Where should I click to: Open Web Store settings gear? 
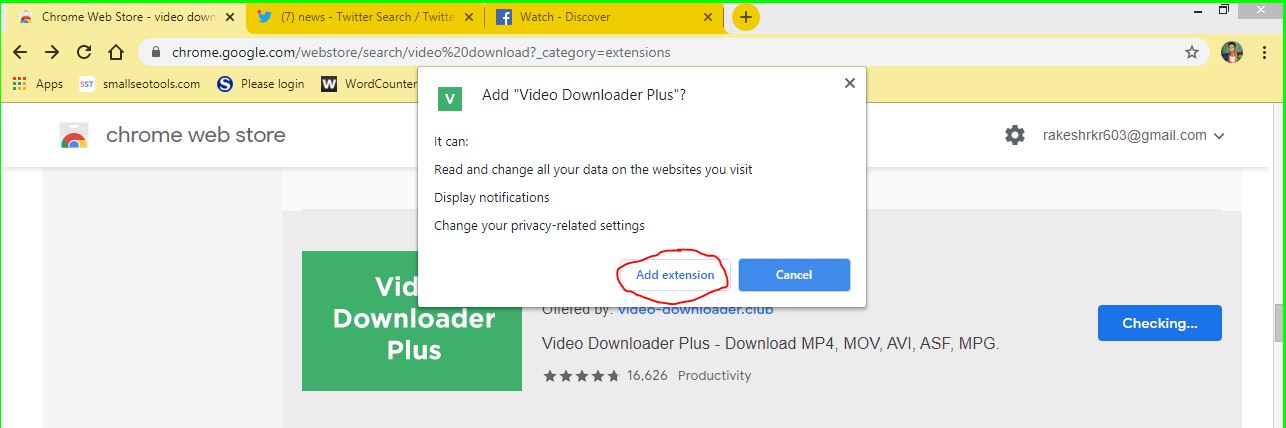1015,135
